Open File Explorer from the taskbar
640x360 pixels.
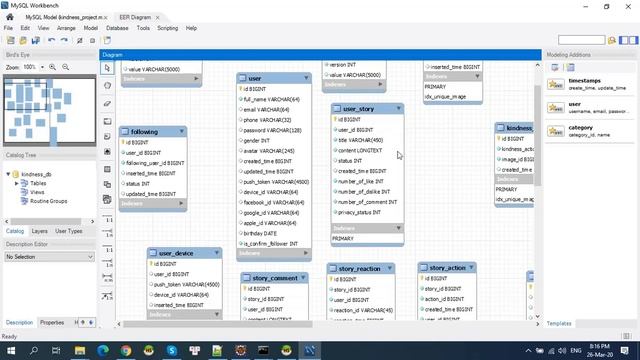tap(80, 350)
